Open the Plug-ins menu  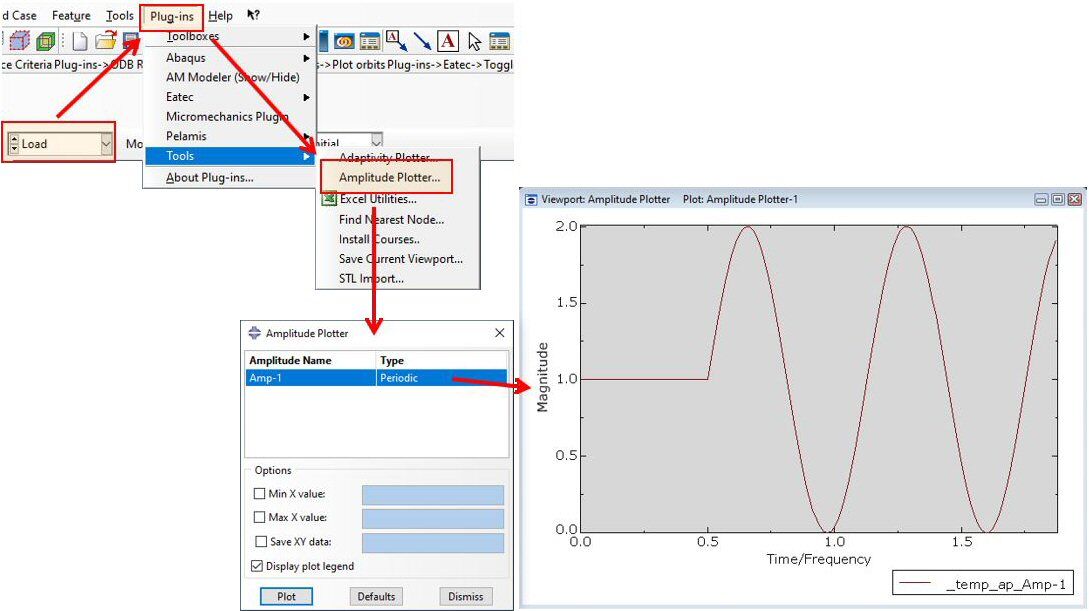tap(172, 15)
